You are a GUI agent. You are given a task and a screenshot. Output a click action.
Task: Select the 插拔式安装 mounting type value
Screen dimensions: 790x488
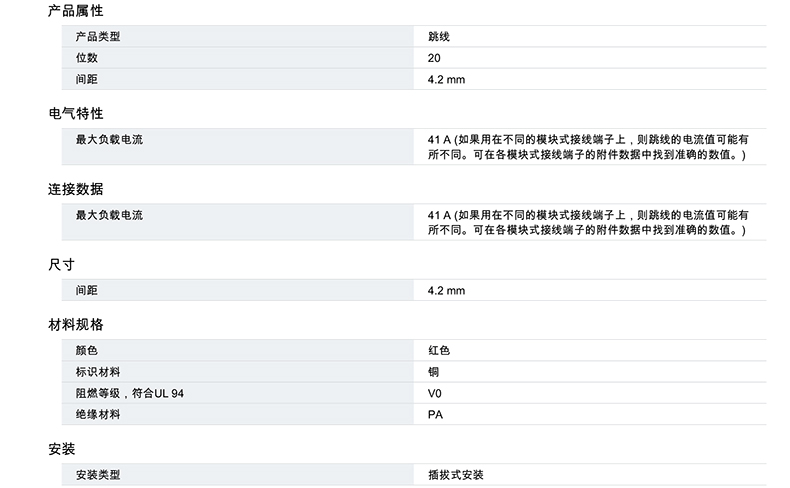click(x=455, y=475)
